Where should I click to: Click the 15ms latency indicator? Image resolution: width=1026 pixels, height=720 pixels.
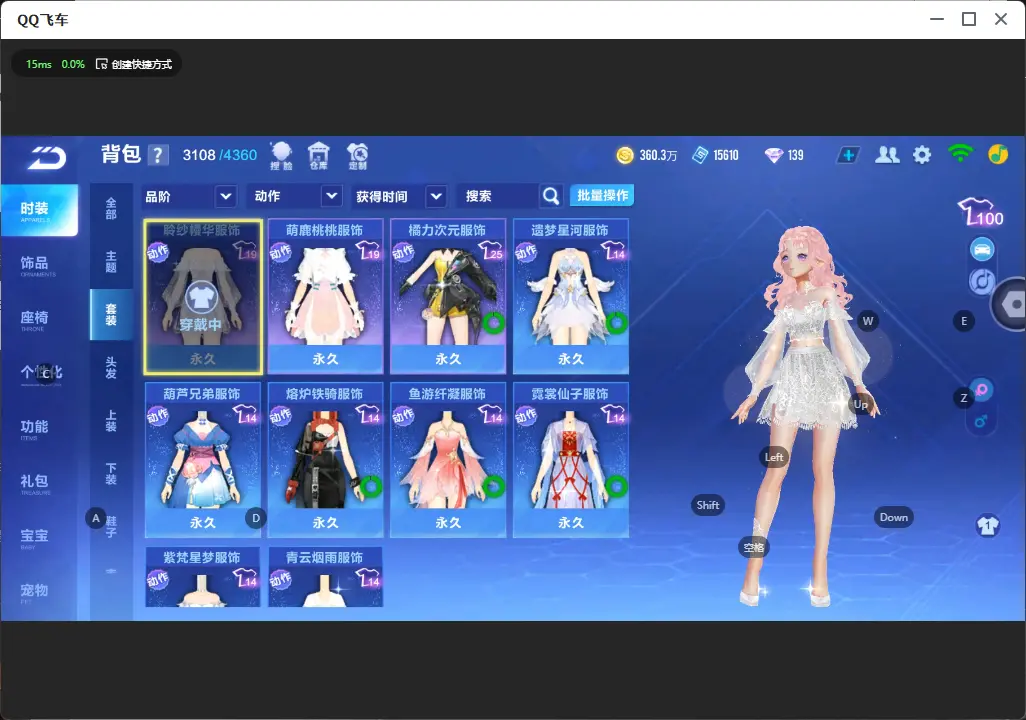pyautogui.click(x=39, y=64)
